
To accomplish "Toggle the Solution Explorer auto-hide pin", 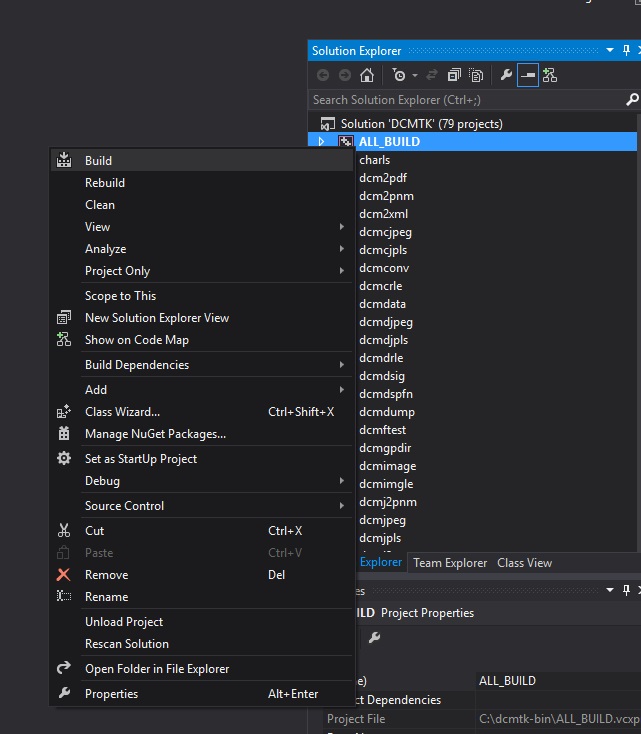I will click(626, 50).
